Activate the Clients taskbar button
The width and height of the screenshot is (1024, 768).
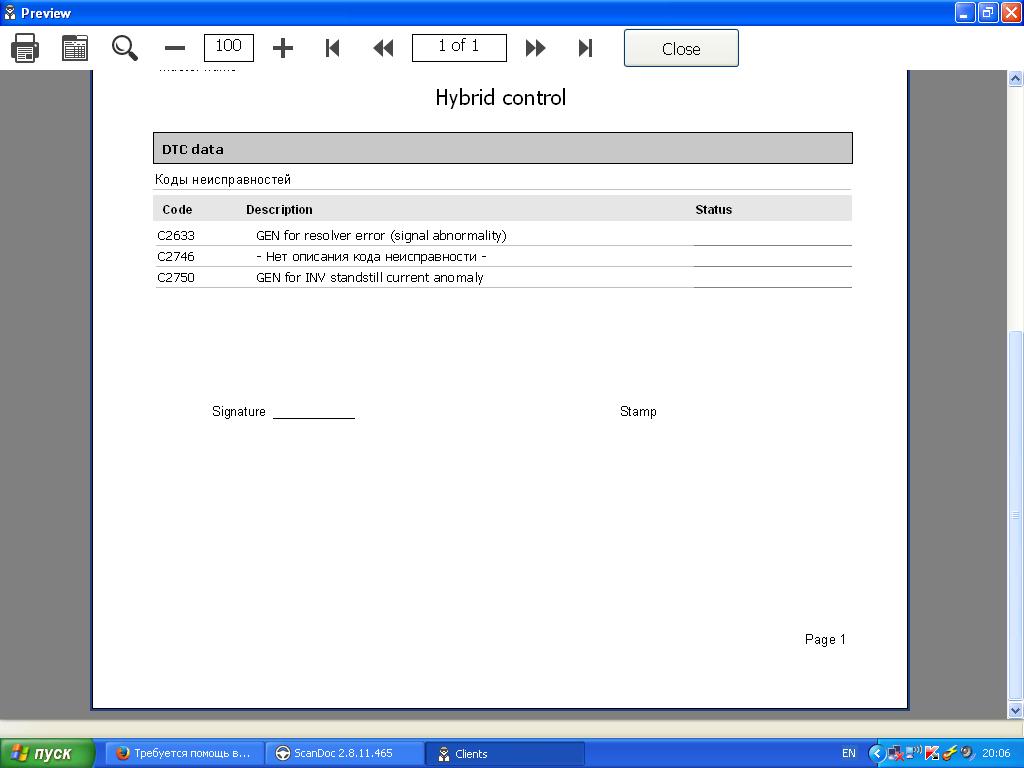click(504, 754)
